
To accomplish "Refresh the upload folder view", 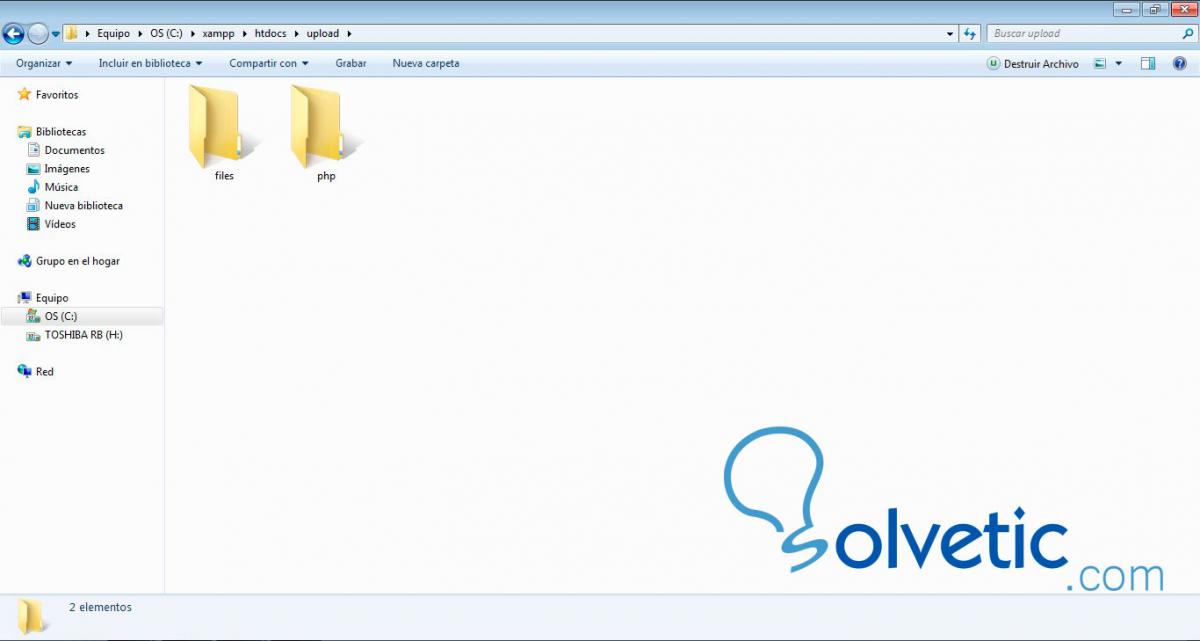I will click(x=969, y=34).
